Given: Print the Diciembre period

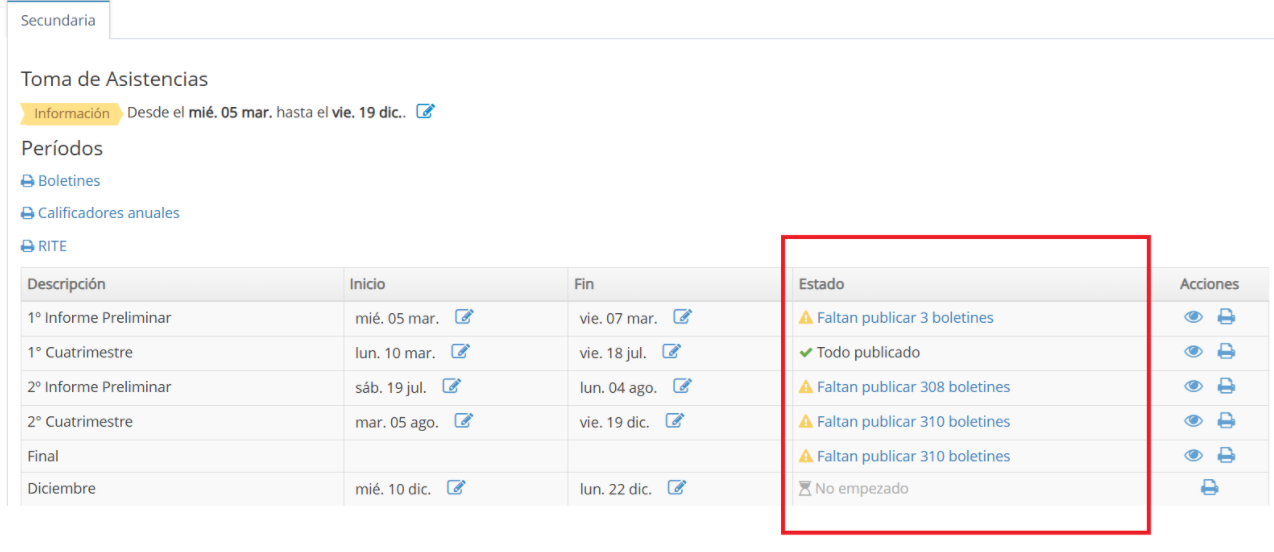Looking at the screenshot, I should click(x=1209, y=488).
